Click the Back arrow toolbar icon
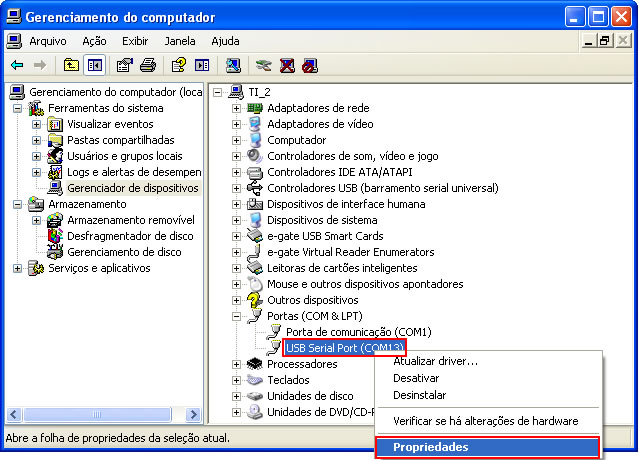This screenshot has height=460, width=639. [x=17, y=65]
